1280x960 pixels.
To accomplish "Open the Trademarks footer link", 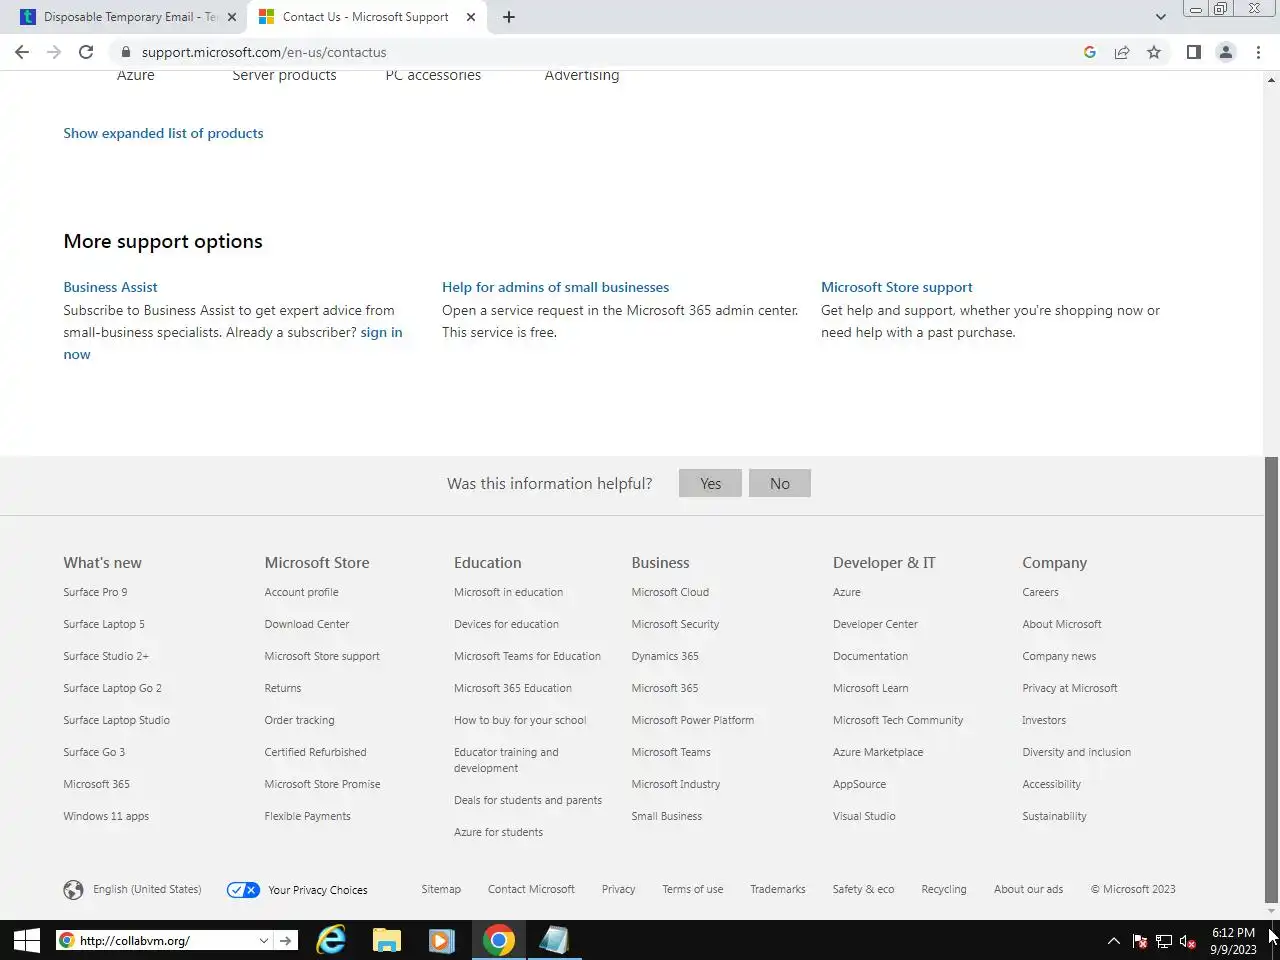I will [778, 889].
